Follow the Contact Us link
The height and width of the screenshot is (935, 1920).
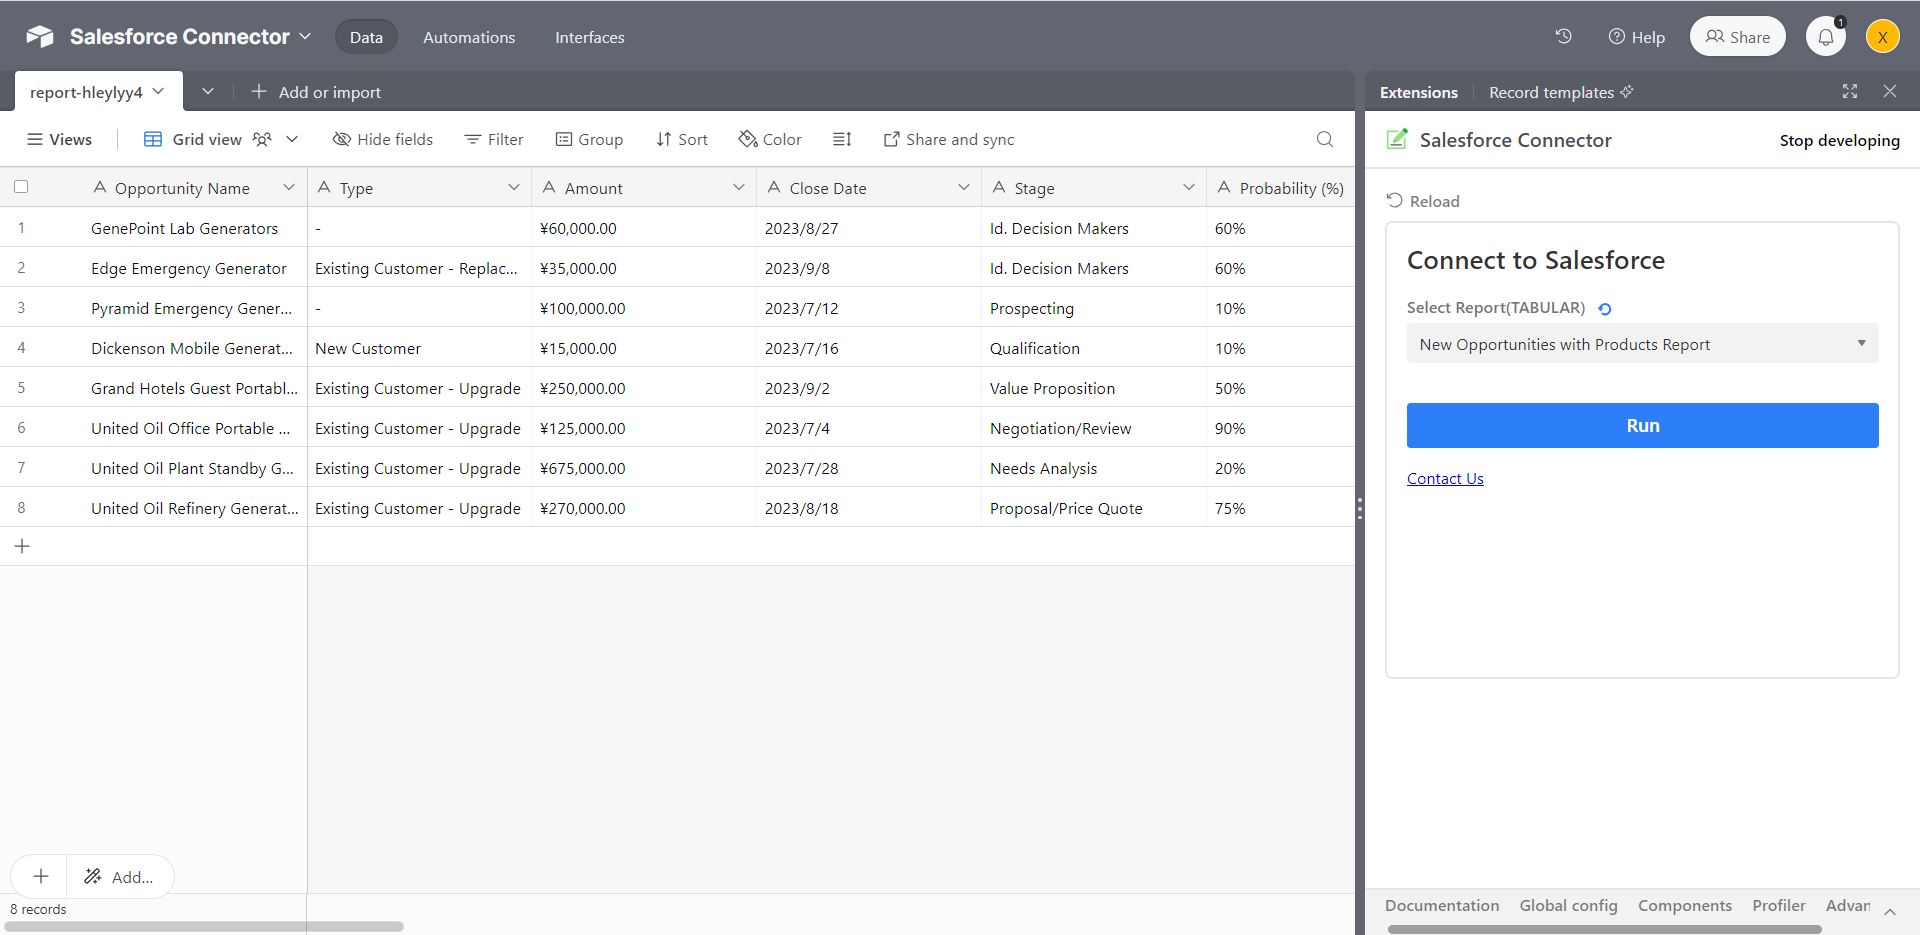click(x=1445, y=478)
